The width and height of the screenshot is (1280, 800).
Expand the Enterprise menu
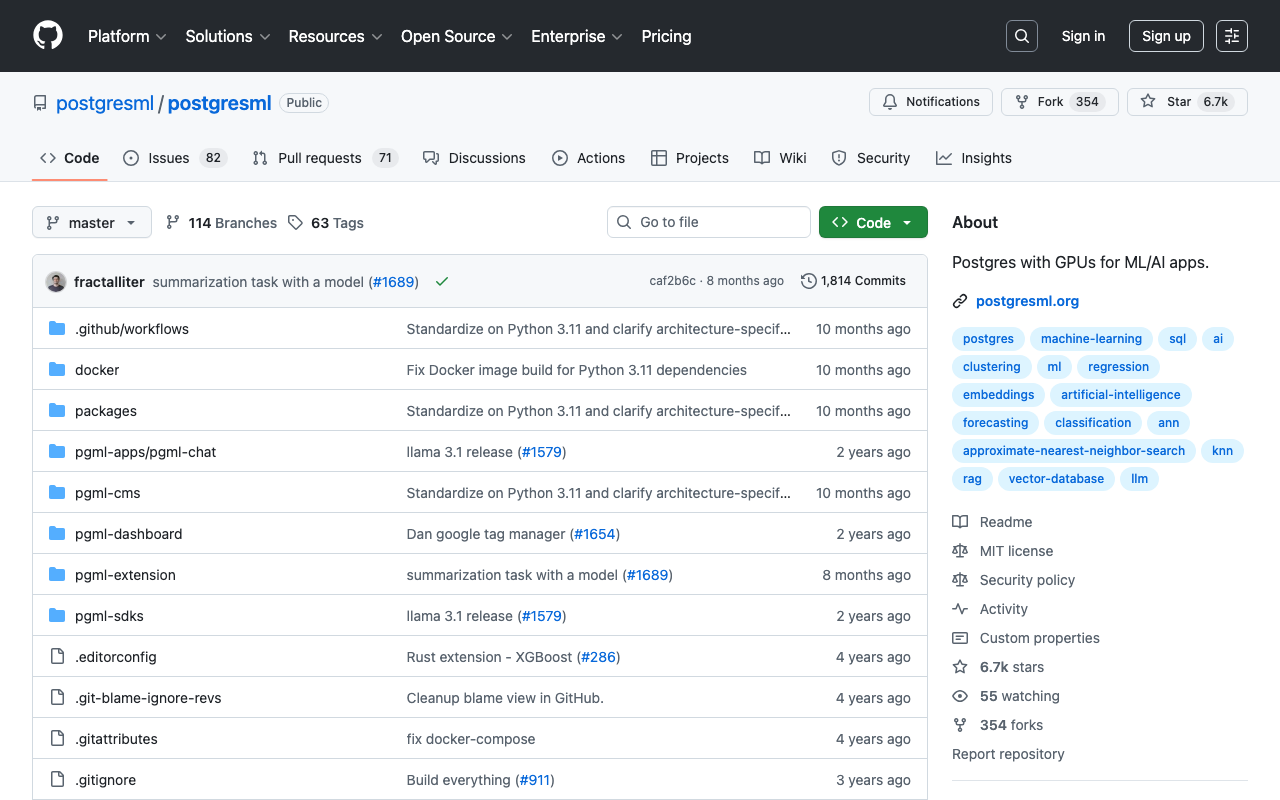(x=577, y=36)
